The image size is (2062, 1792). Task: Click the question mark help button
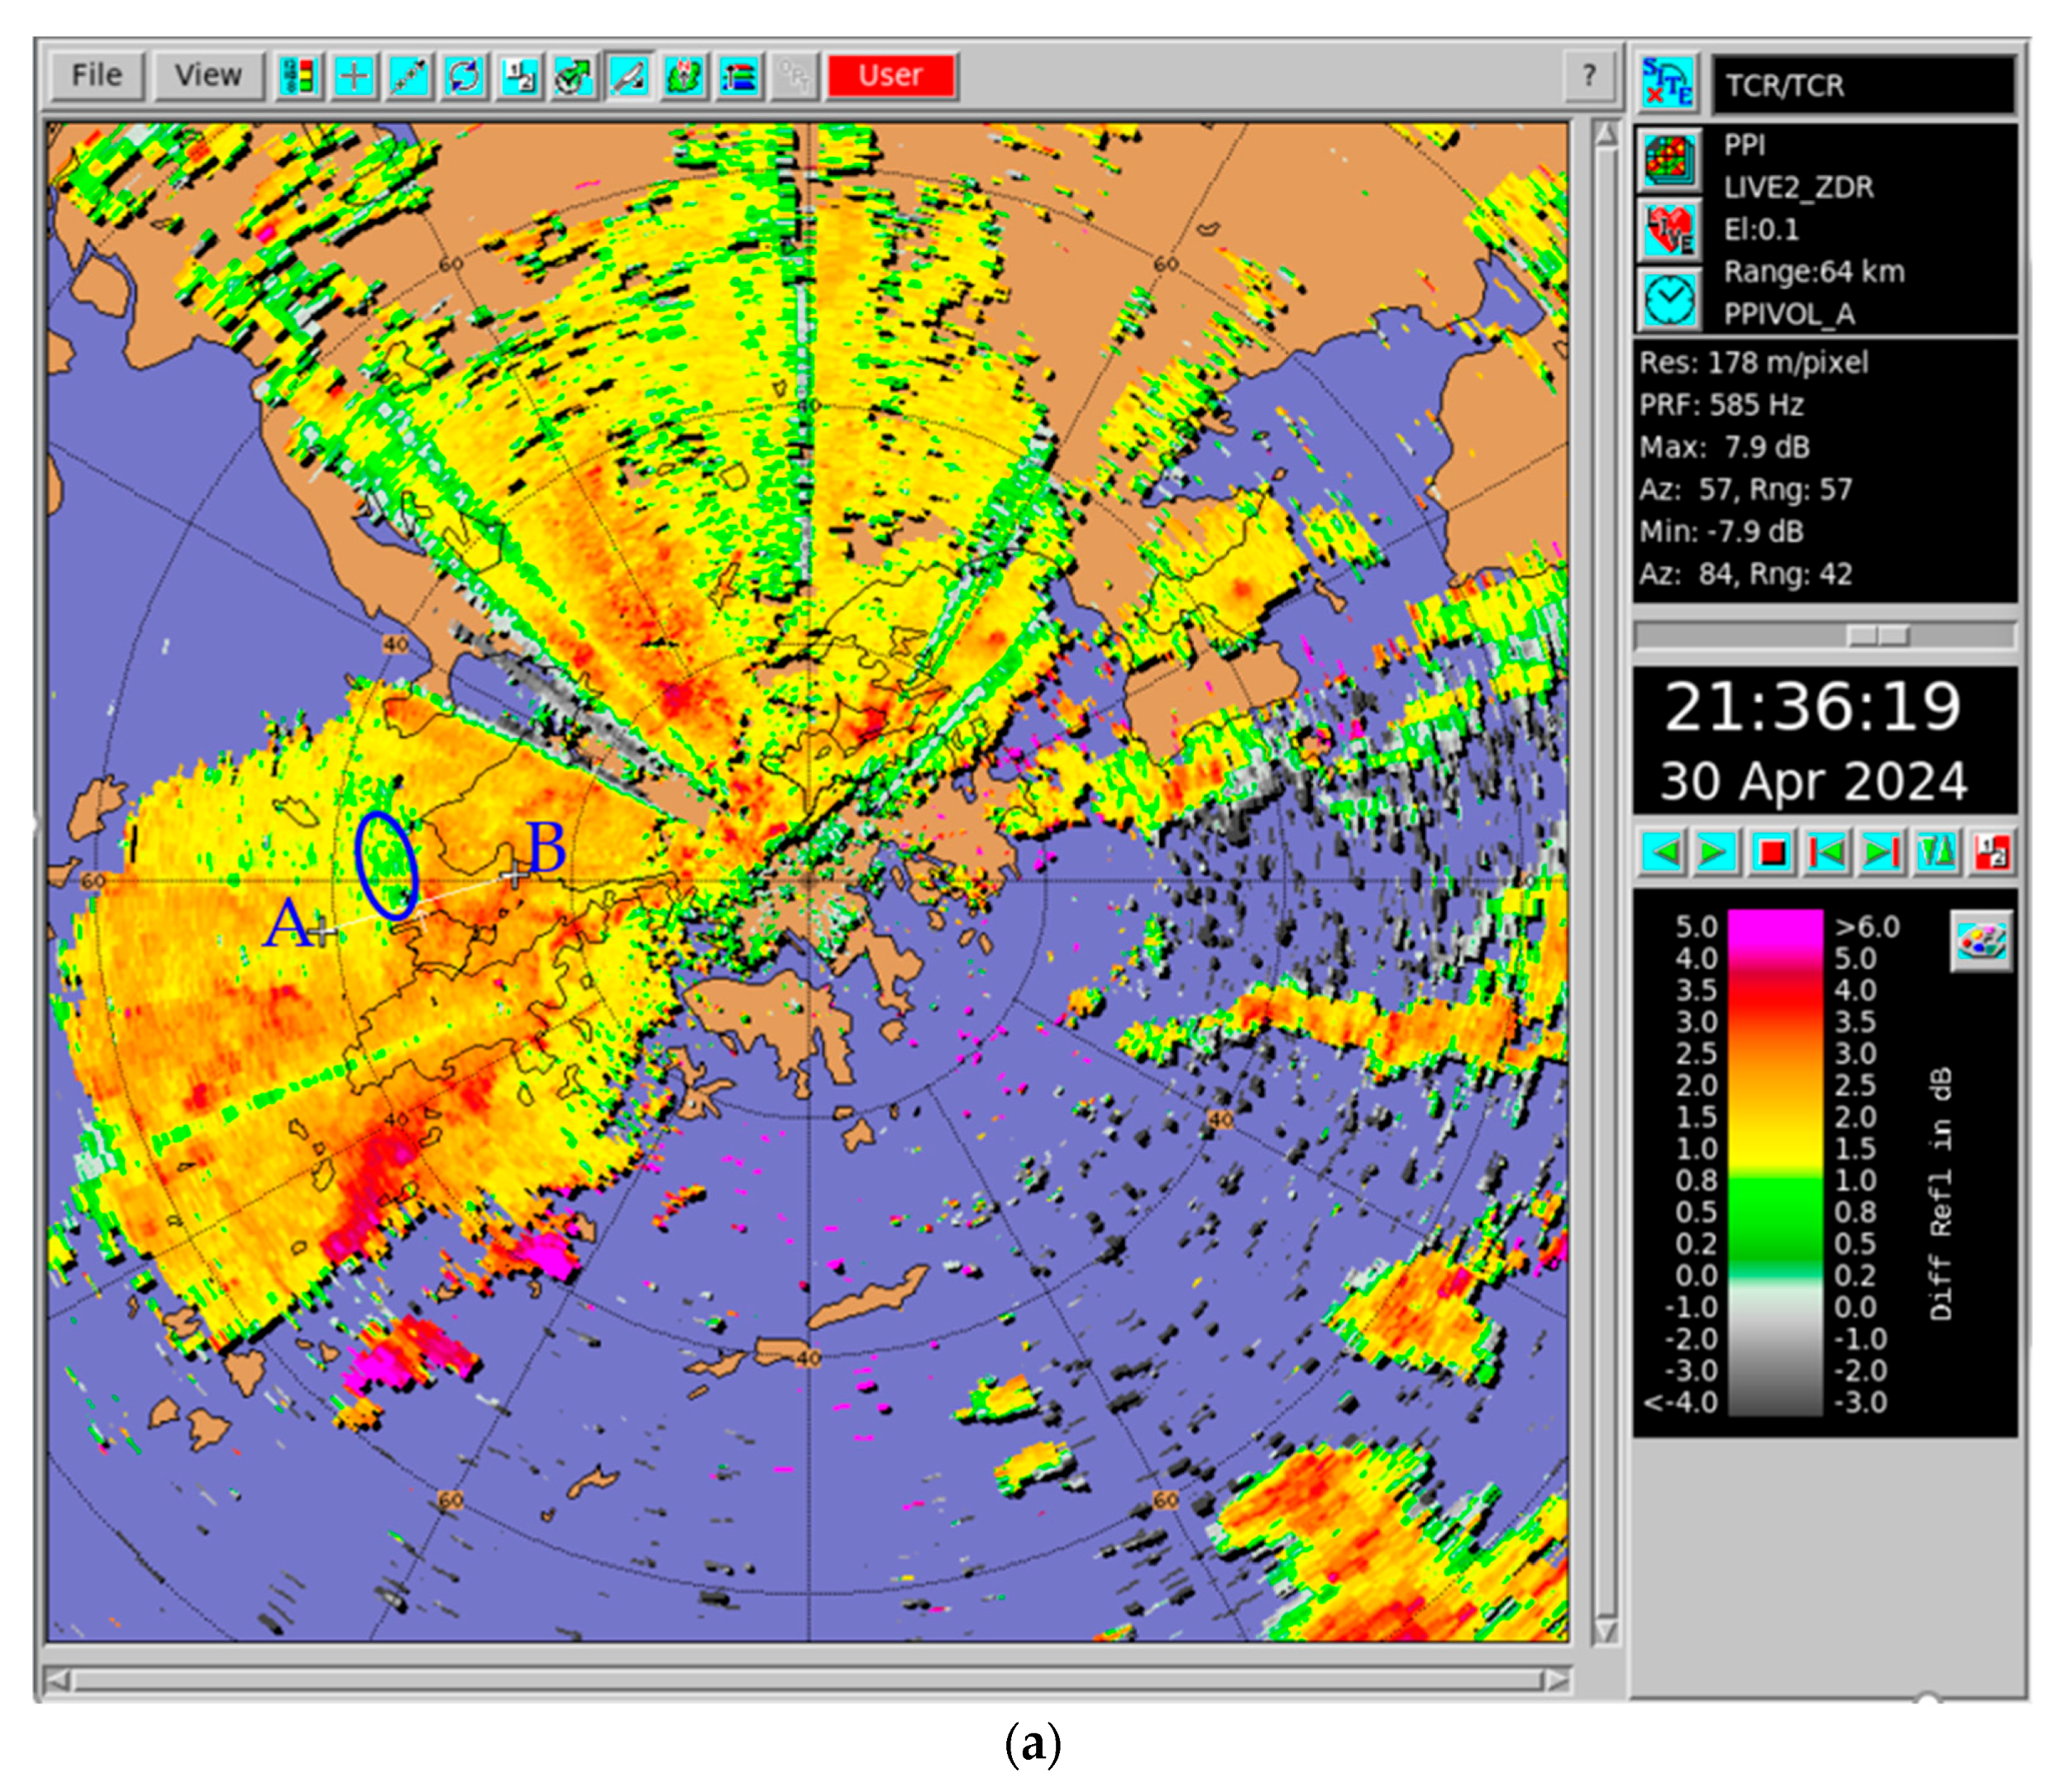tap(1589, 76)
